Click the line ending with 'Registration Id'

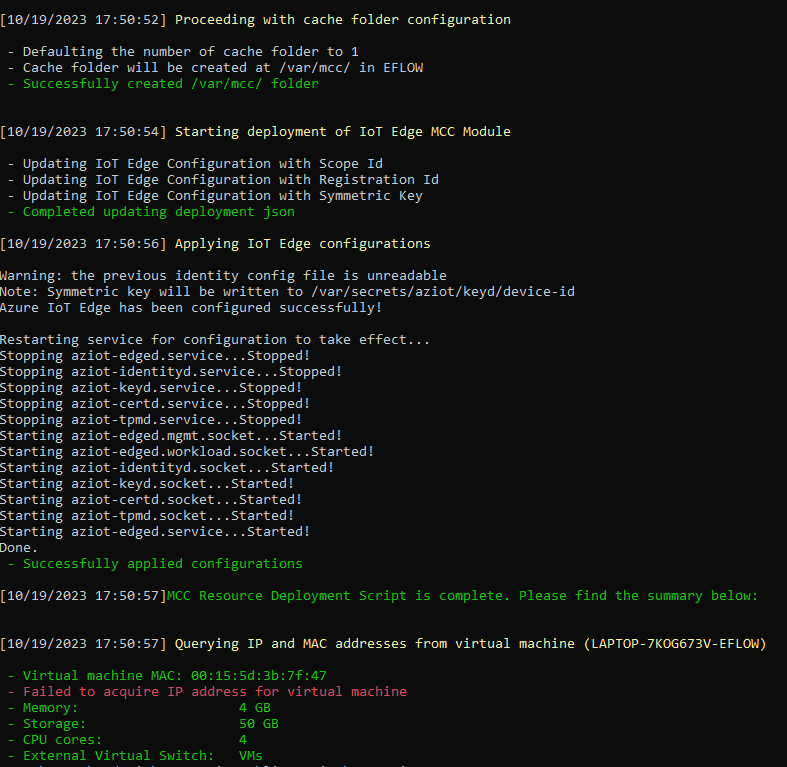click(230, 180)
